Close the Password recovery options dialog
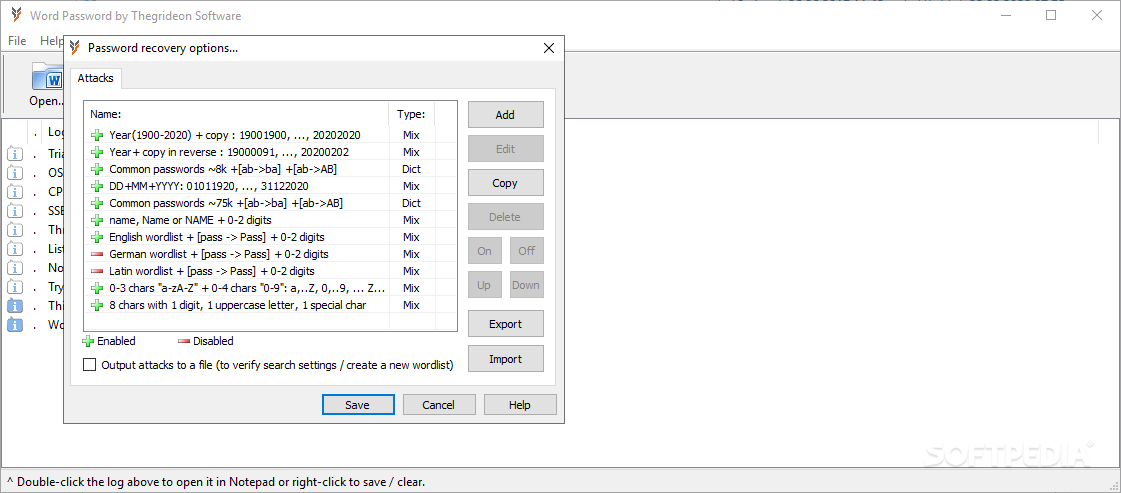The width and height of the screenshot is (1121, 493). (549, 48)
